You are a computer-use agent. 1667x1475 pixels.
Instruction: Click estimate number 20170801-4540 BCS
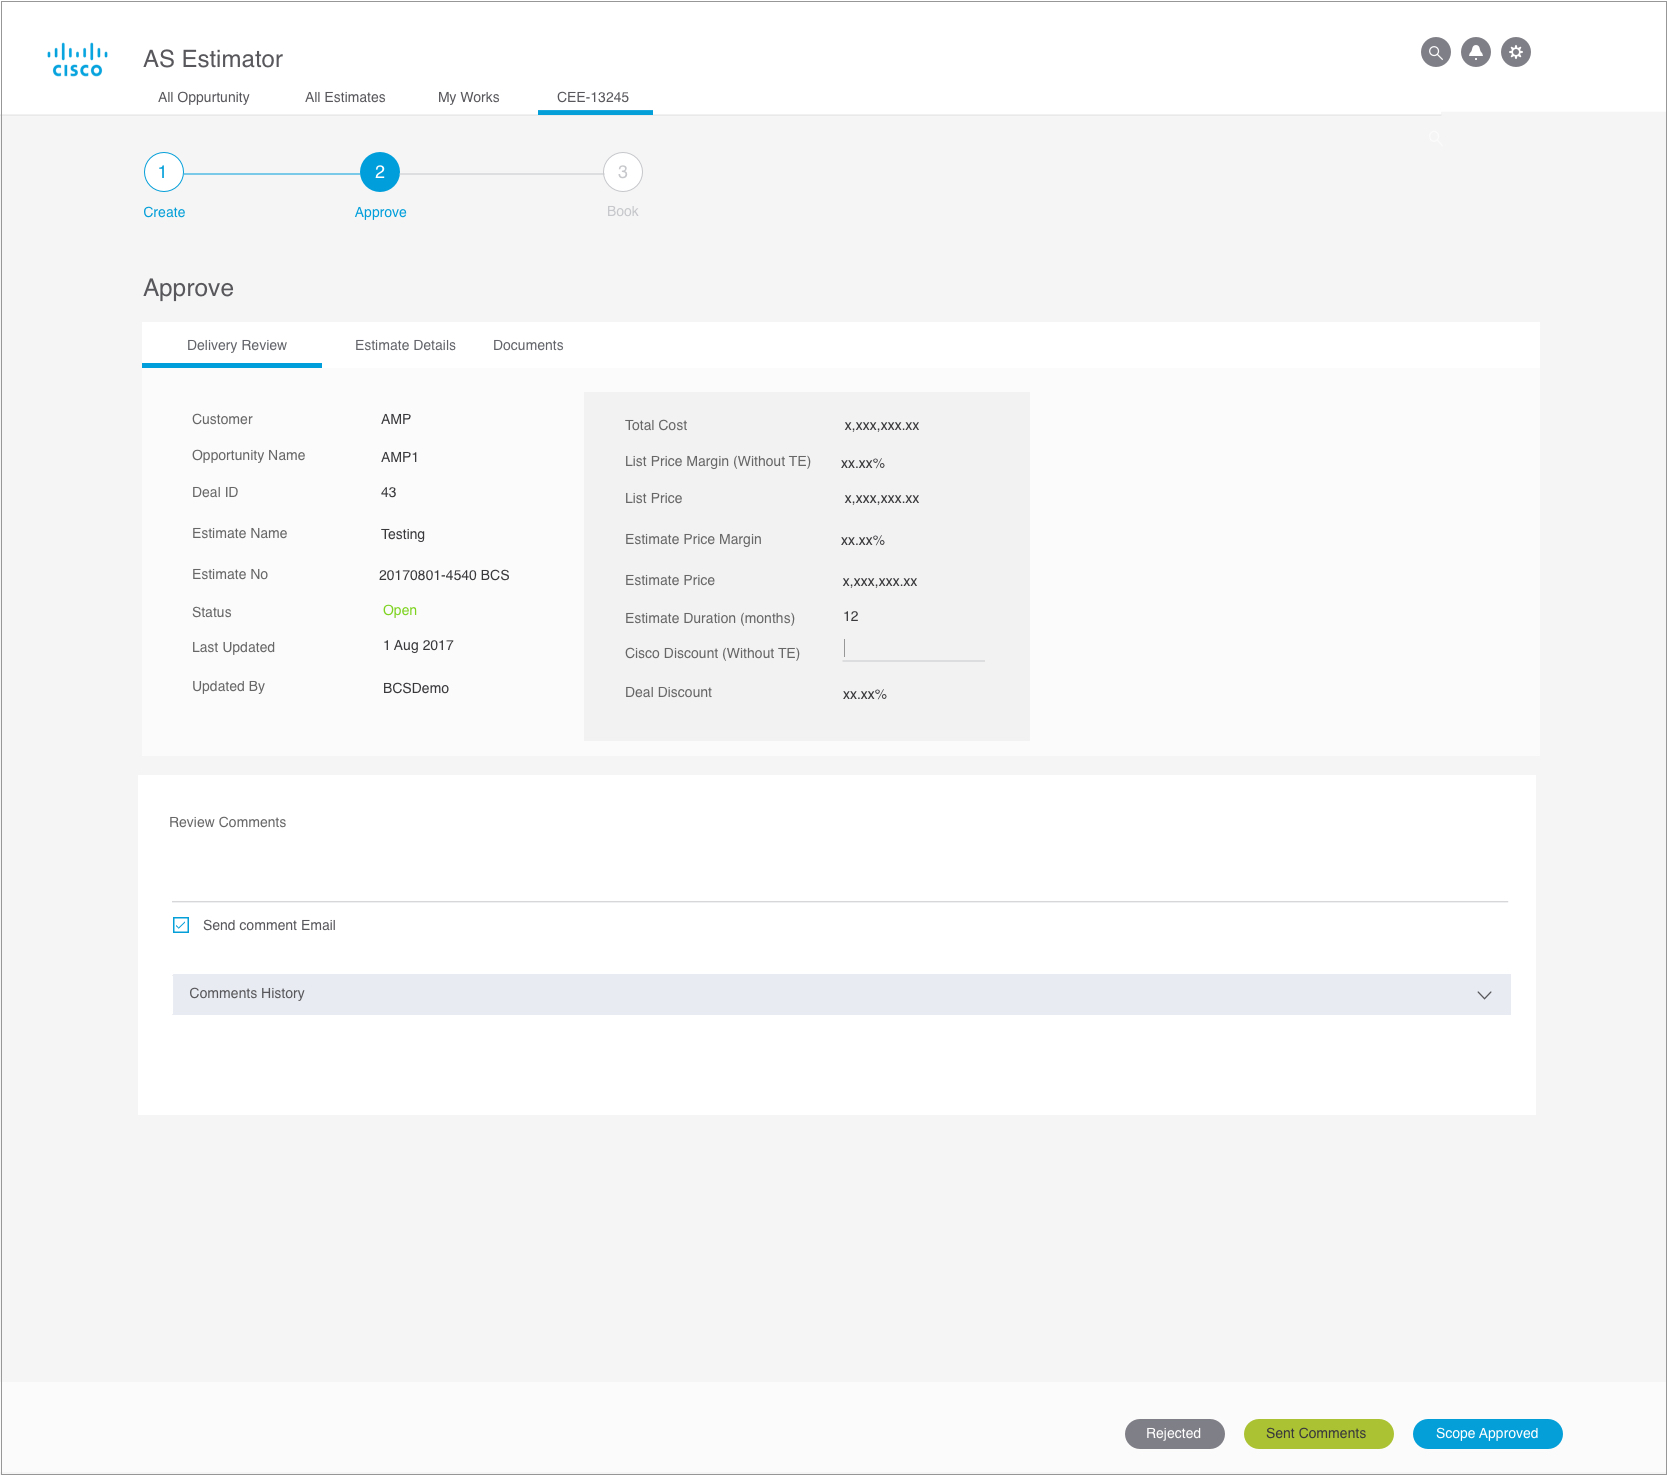(444, 575)
